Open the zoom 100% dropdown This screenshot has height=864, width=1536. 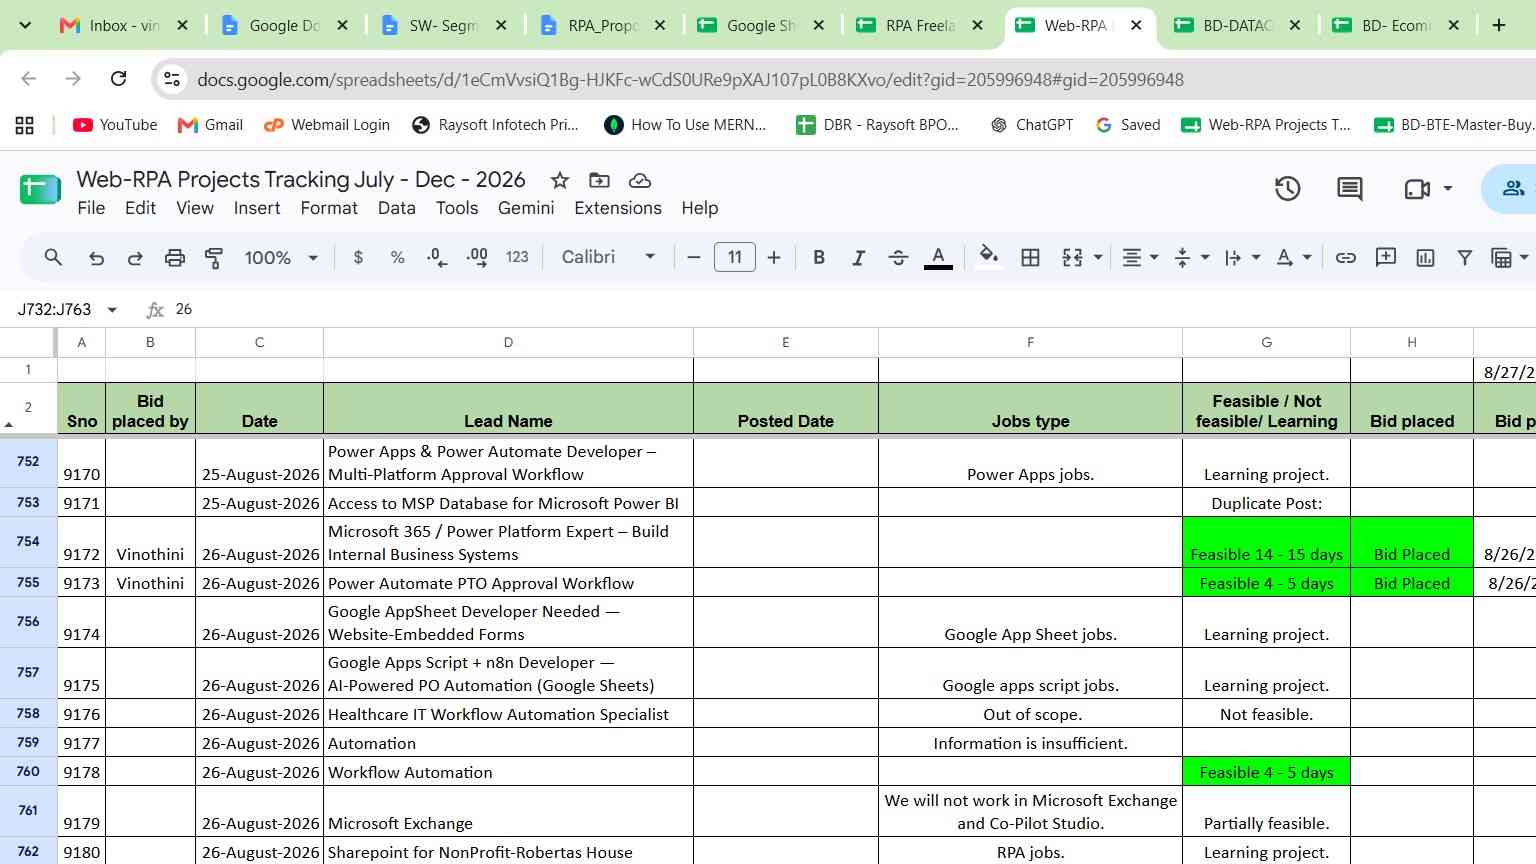281,257
